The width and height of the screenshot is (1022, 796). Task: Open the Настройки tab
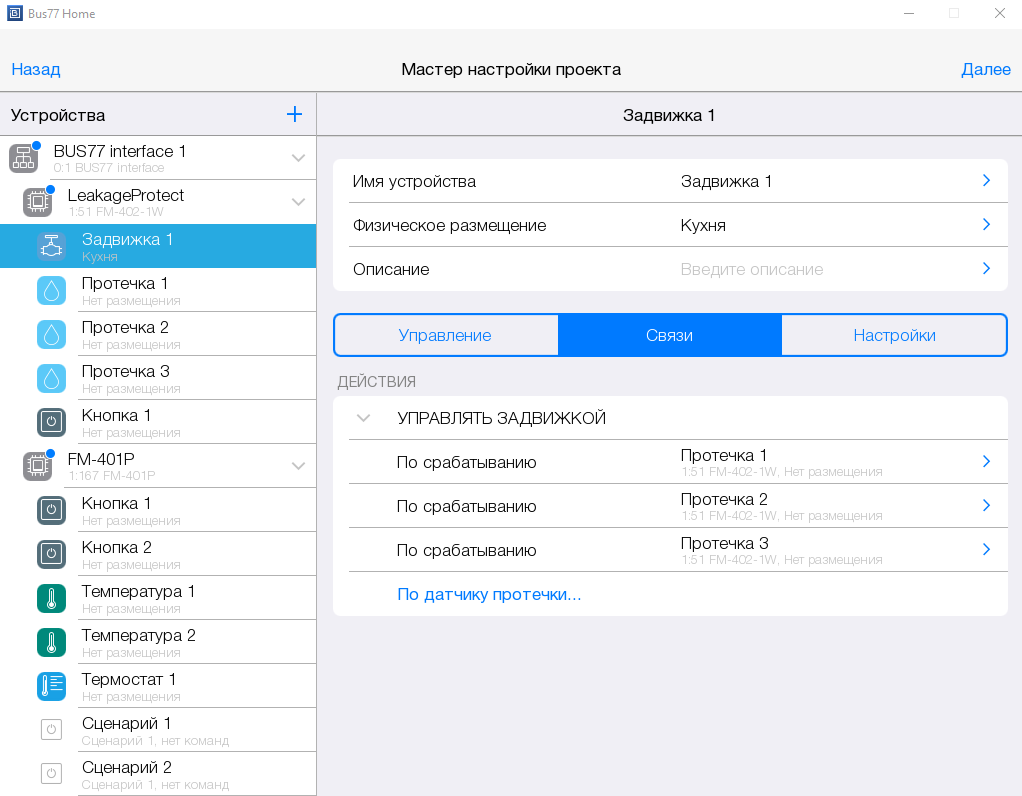pyautogui.click(x=894, y=335)
